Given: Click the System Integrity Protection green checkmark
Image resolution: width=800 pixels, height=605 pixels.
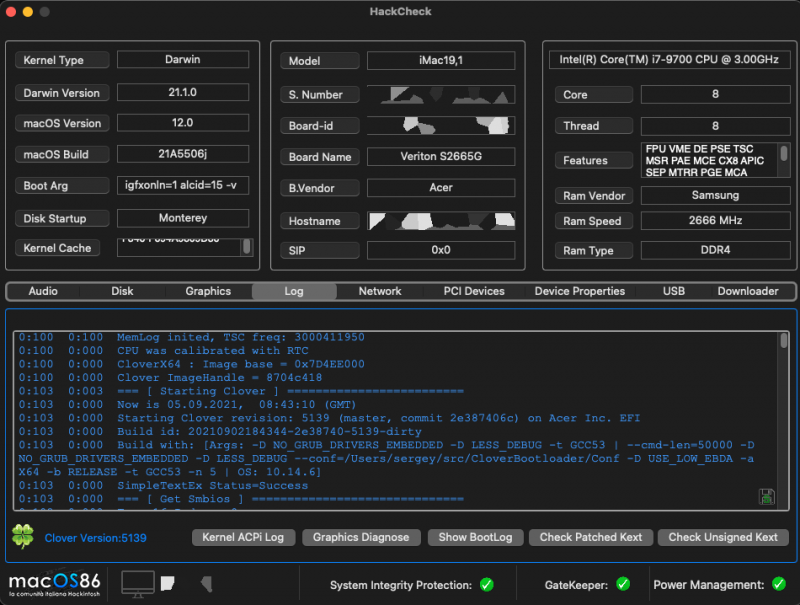Looking at the screenshot, I should click(487, 585).
